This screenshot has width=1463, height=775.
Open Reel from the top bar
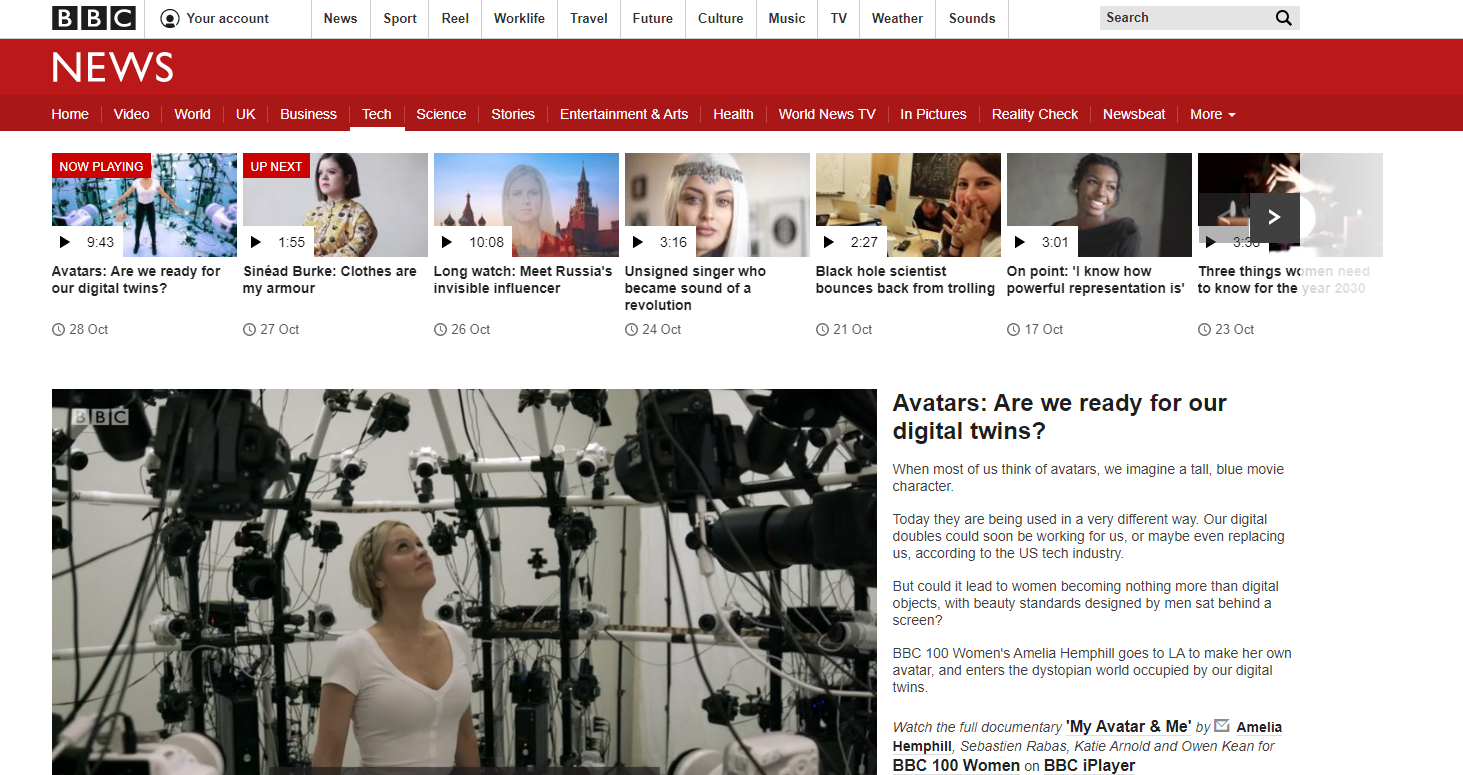[455, 18]
